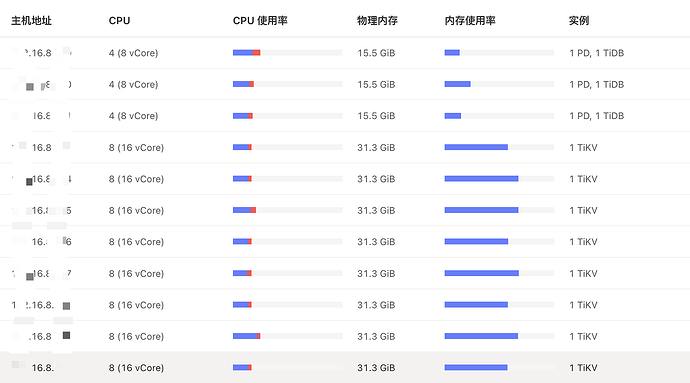
Task: Select CPU usage bar for host ending in 4
Action: [288, 179]
